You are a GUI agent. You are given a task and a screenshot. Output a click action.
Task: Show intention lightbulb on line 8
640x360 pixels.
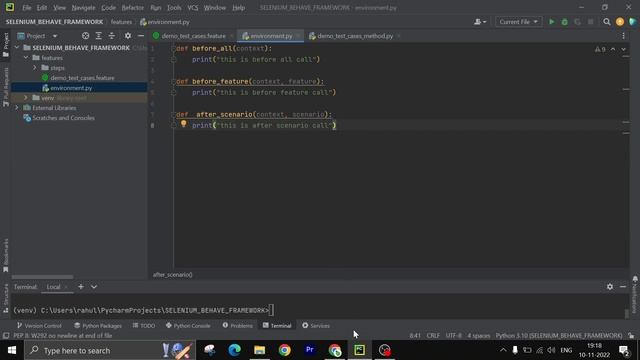pyautogui.click(x=184, y=124)
